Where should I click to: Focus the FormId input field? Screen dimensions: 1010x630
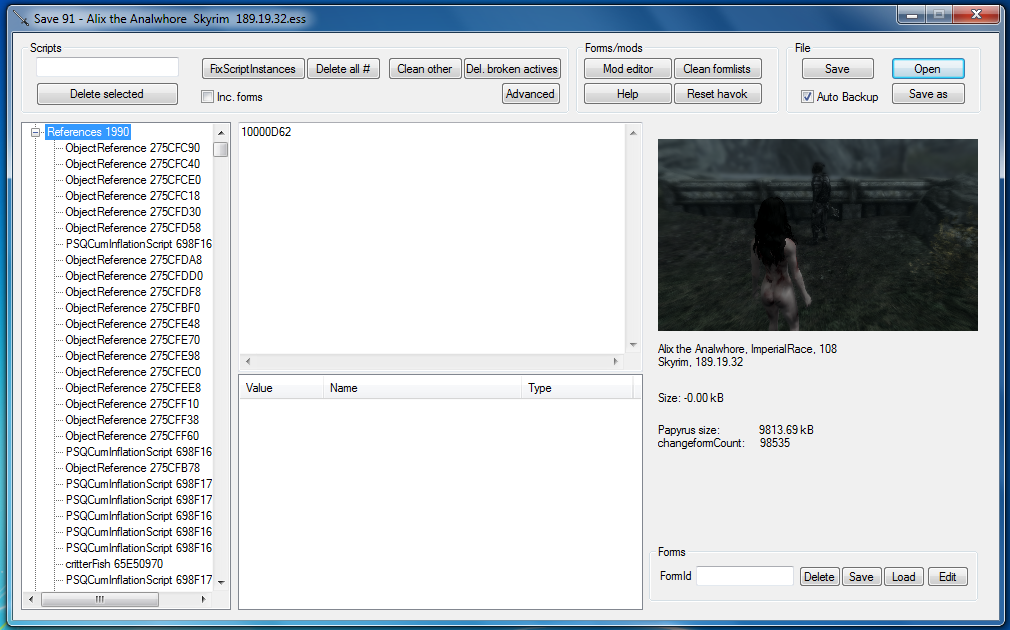click(745, 576)
